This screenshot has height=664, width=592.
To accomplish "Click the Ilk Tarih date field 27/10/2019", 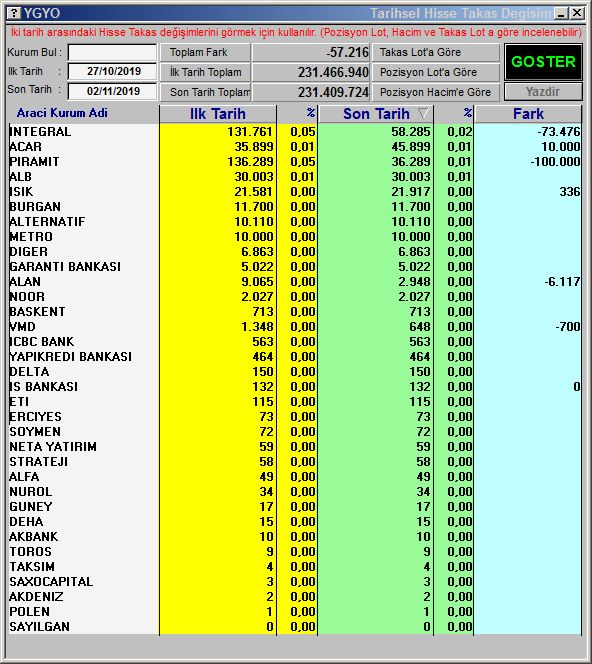I will [x=112, y=71].
